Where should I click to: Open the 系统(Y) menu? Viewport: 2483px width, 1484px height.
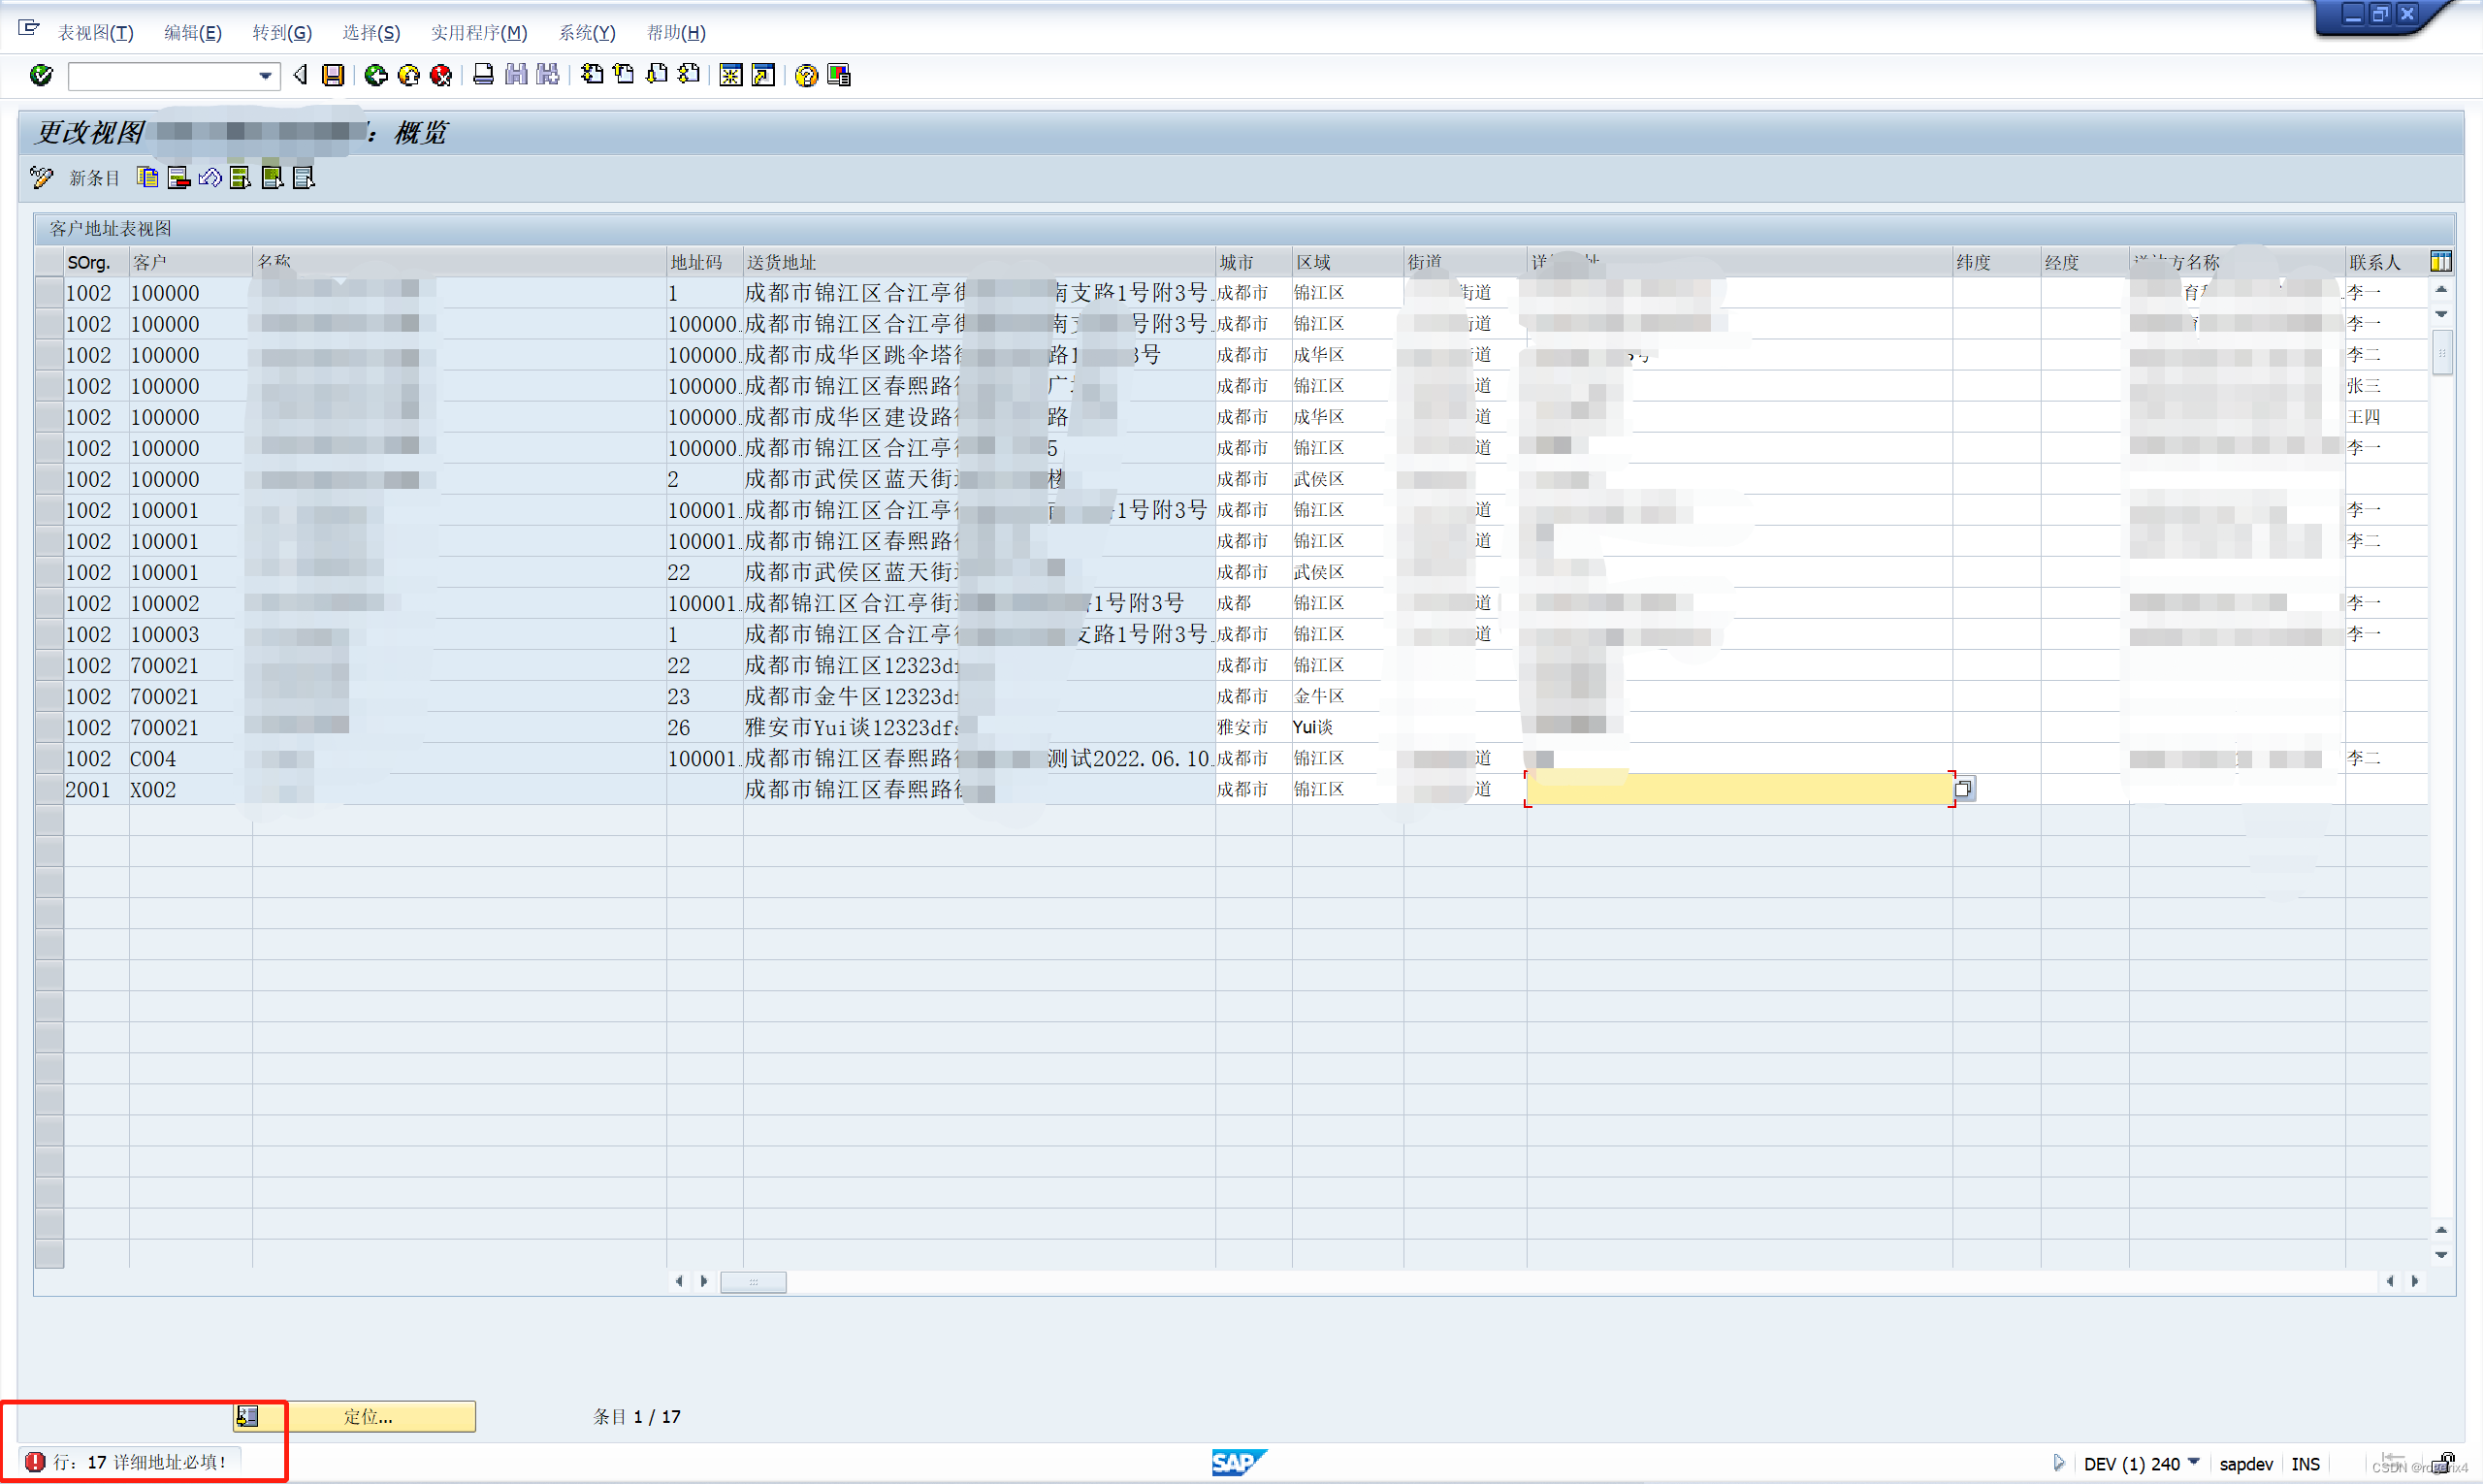click(x=587, y=33)
